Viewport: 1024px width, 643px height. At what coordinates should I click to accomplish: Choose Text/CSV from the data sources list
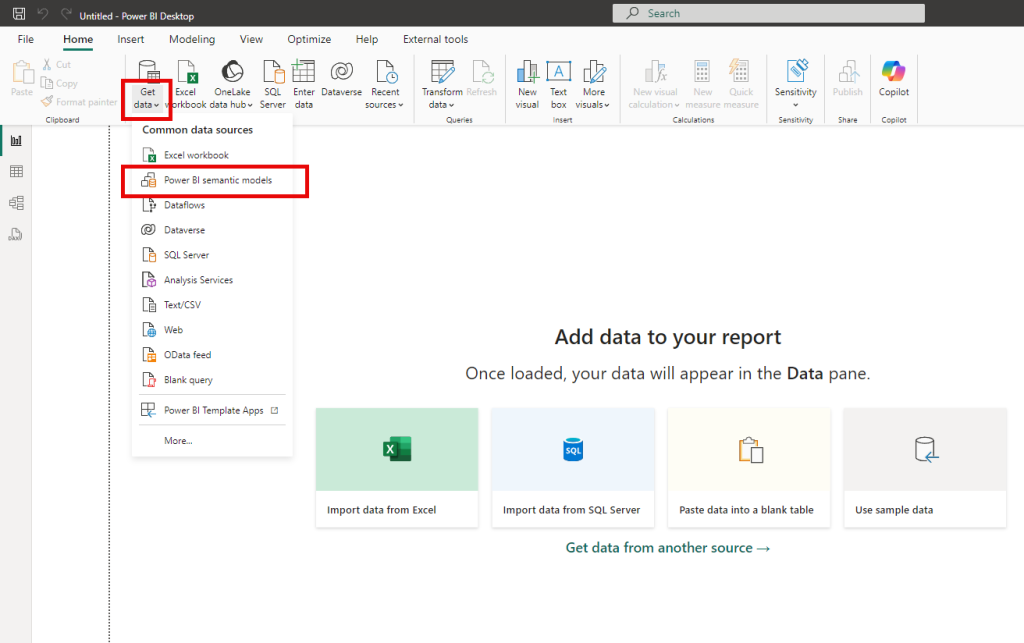point(182,305)
